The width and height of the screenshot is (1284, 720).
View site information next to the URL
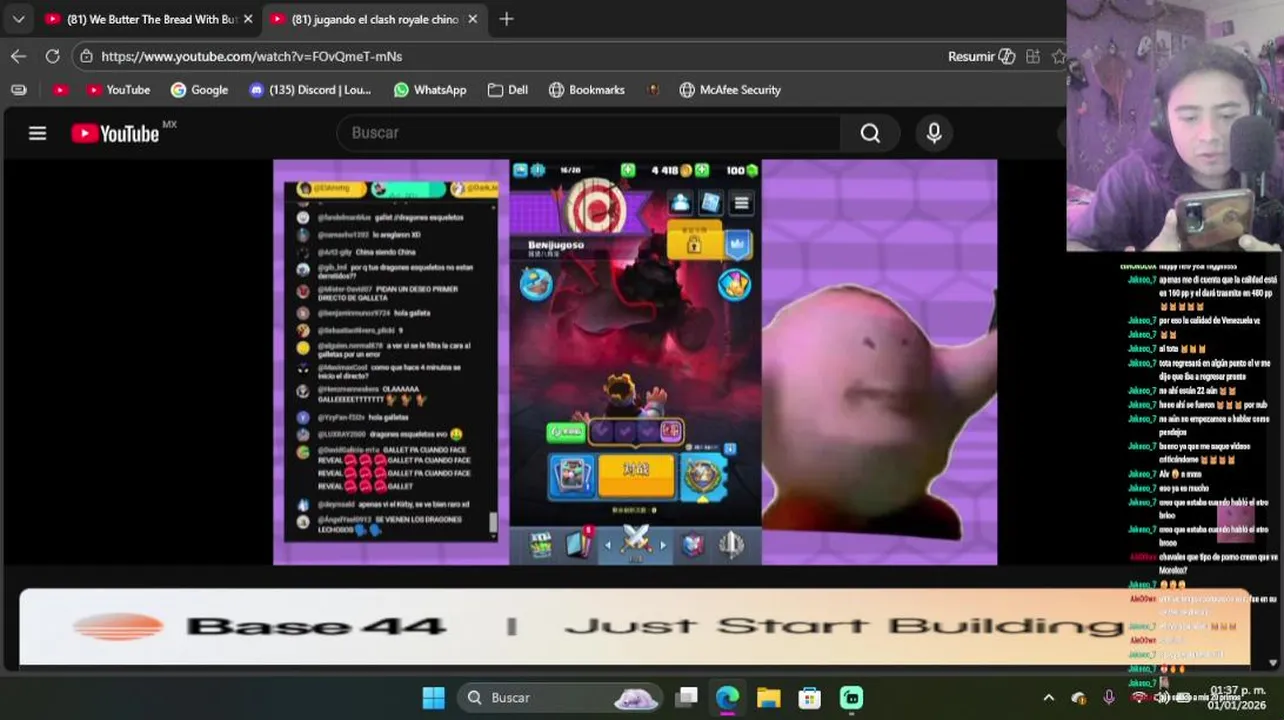pyautogui.click(x=86, y=56)
